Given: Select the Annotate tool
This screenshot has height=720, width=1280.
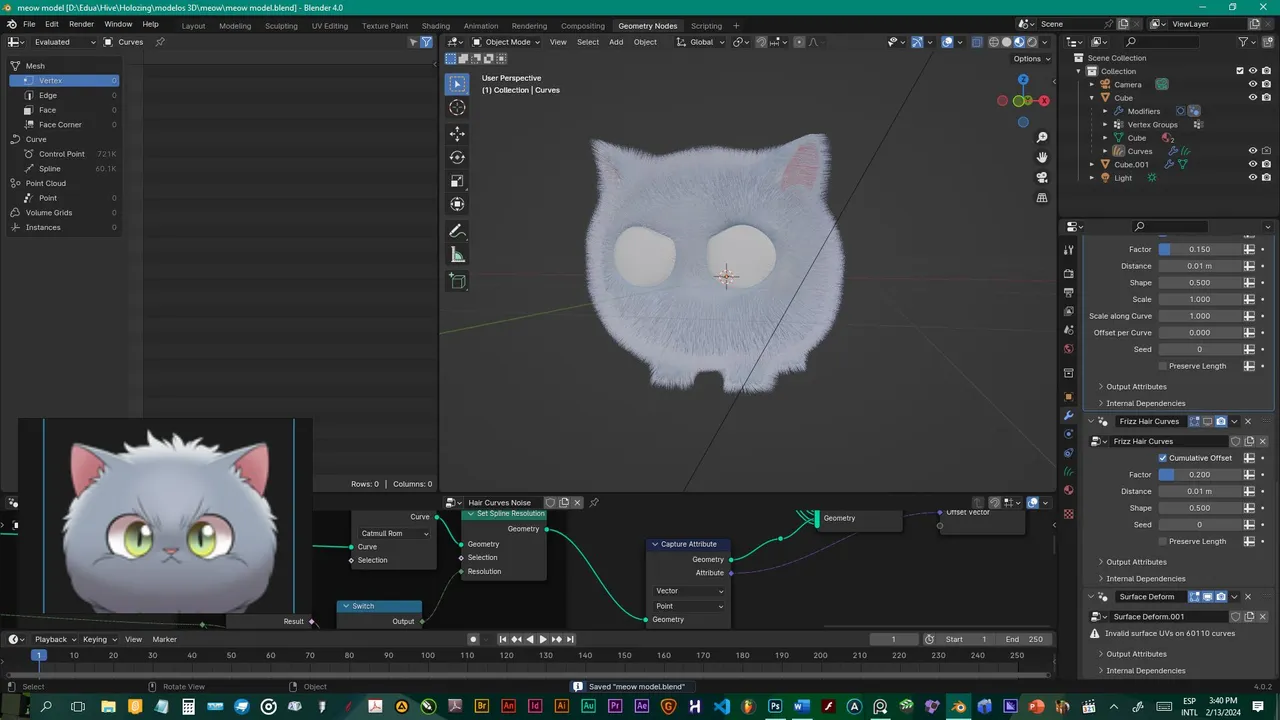Looking at the screenshot, I should [457, 231].
